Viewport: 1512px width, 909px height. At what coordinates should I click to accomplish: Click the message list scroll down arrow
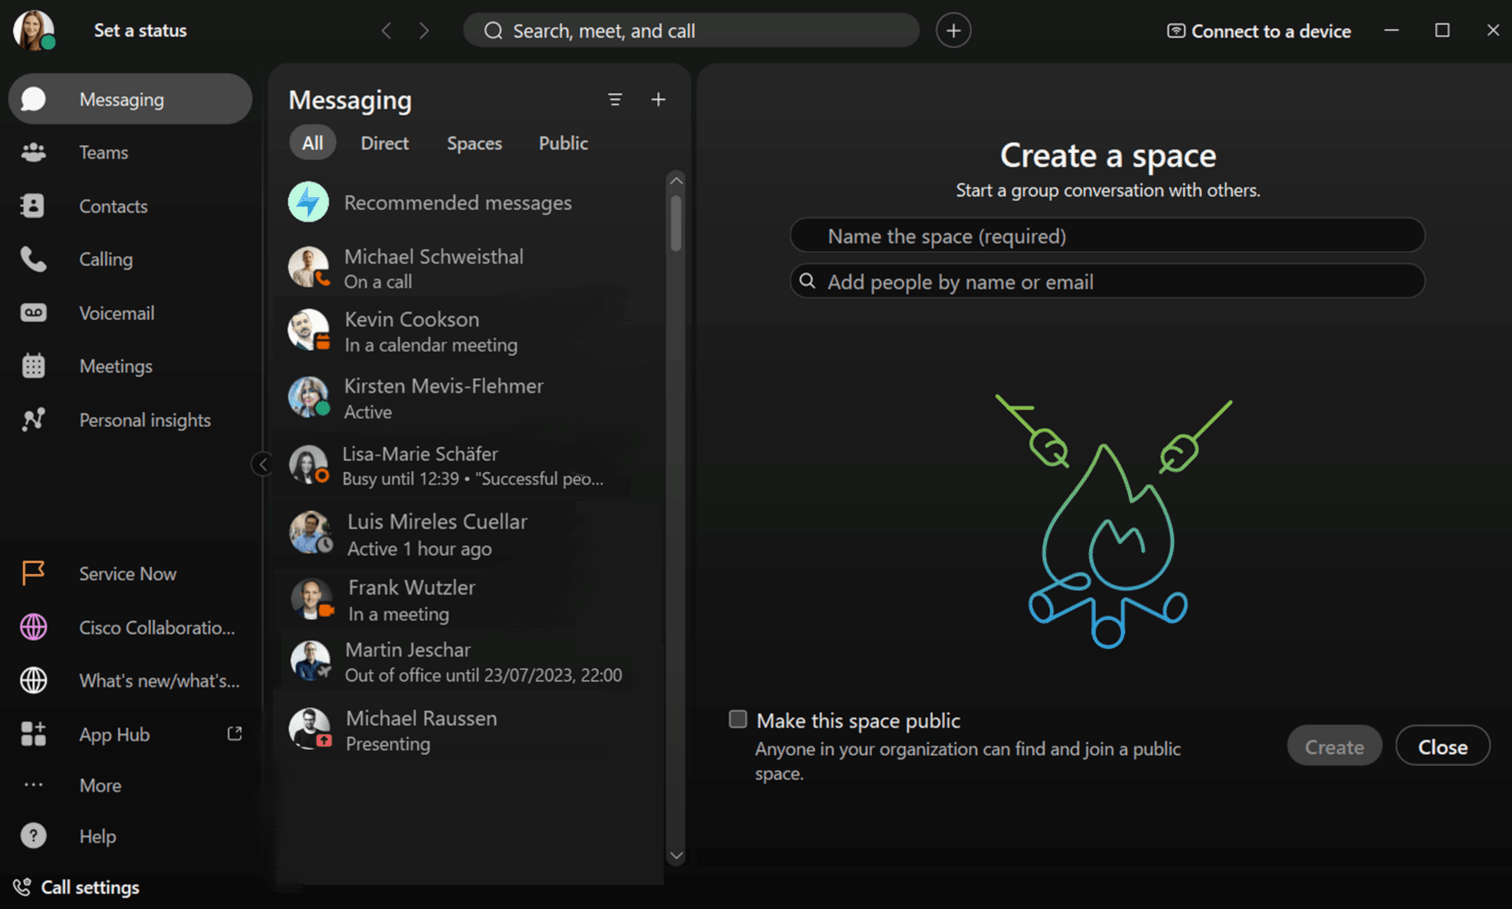676,856
